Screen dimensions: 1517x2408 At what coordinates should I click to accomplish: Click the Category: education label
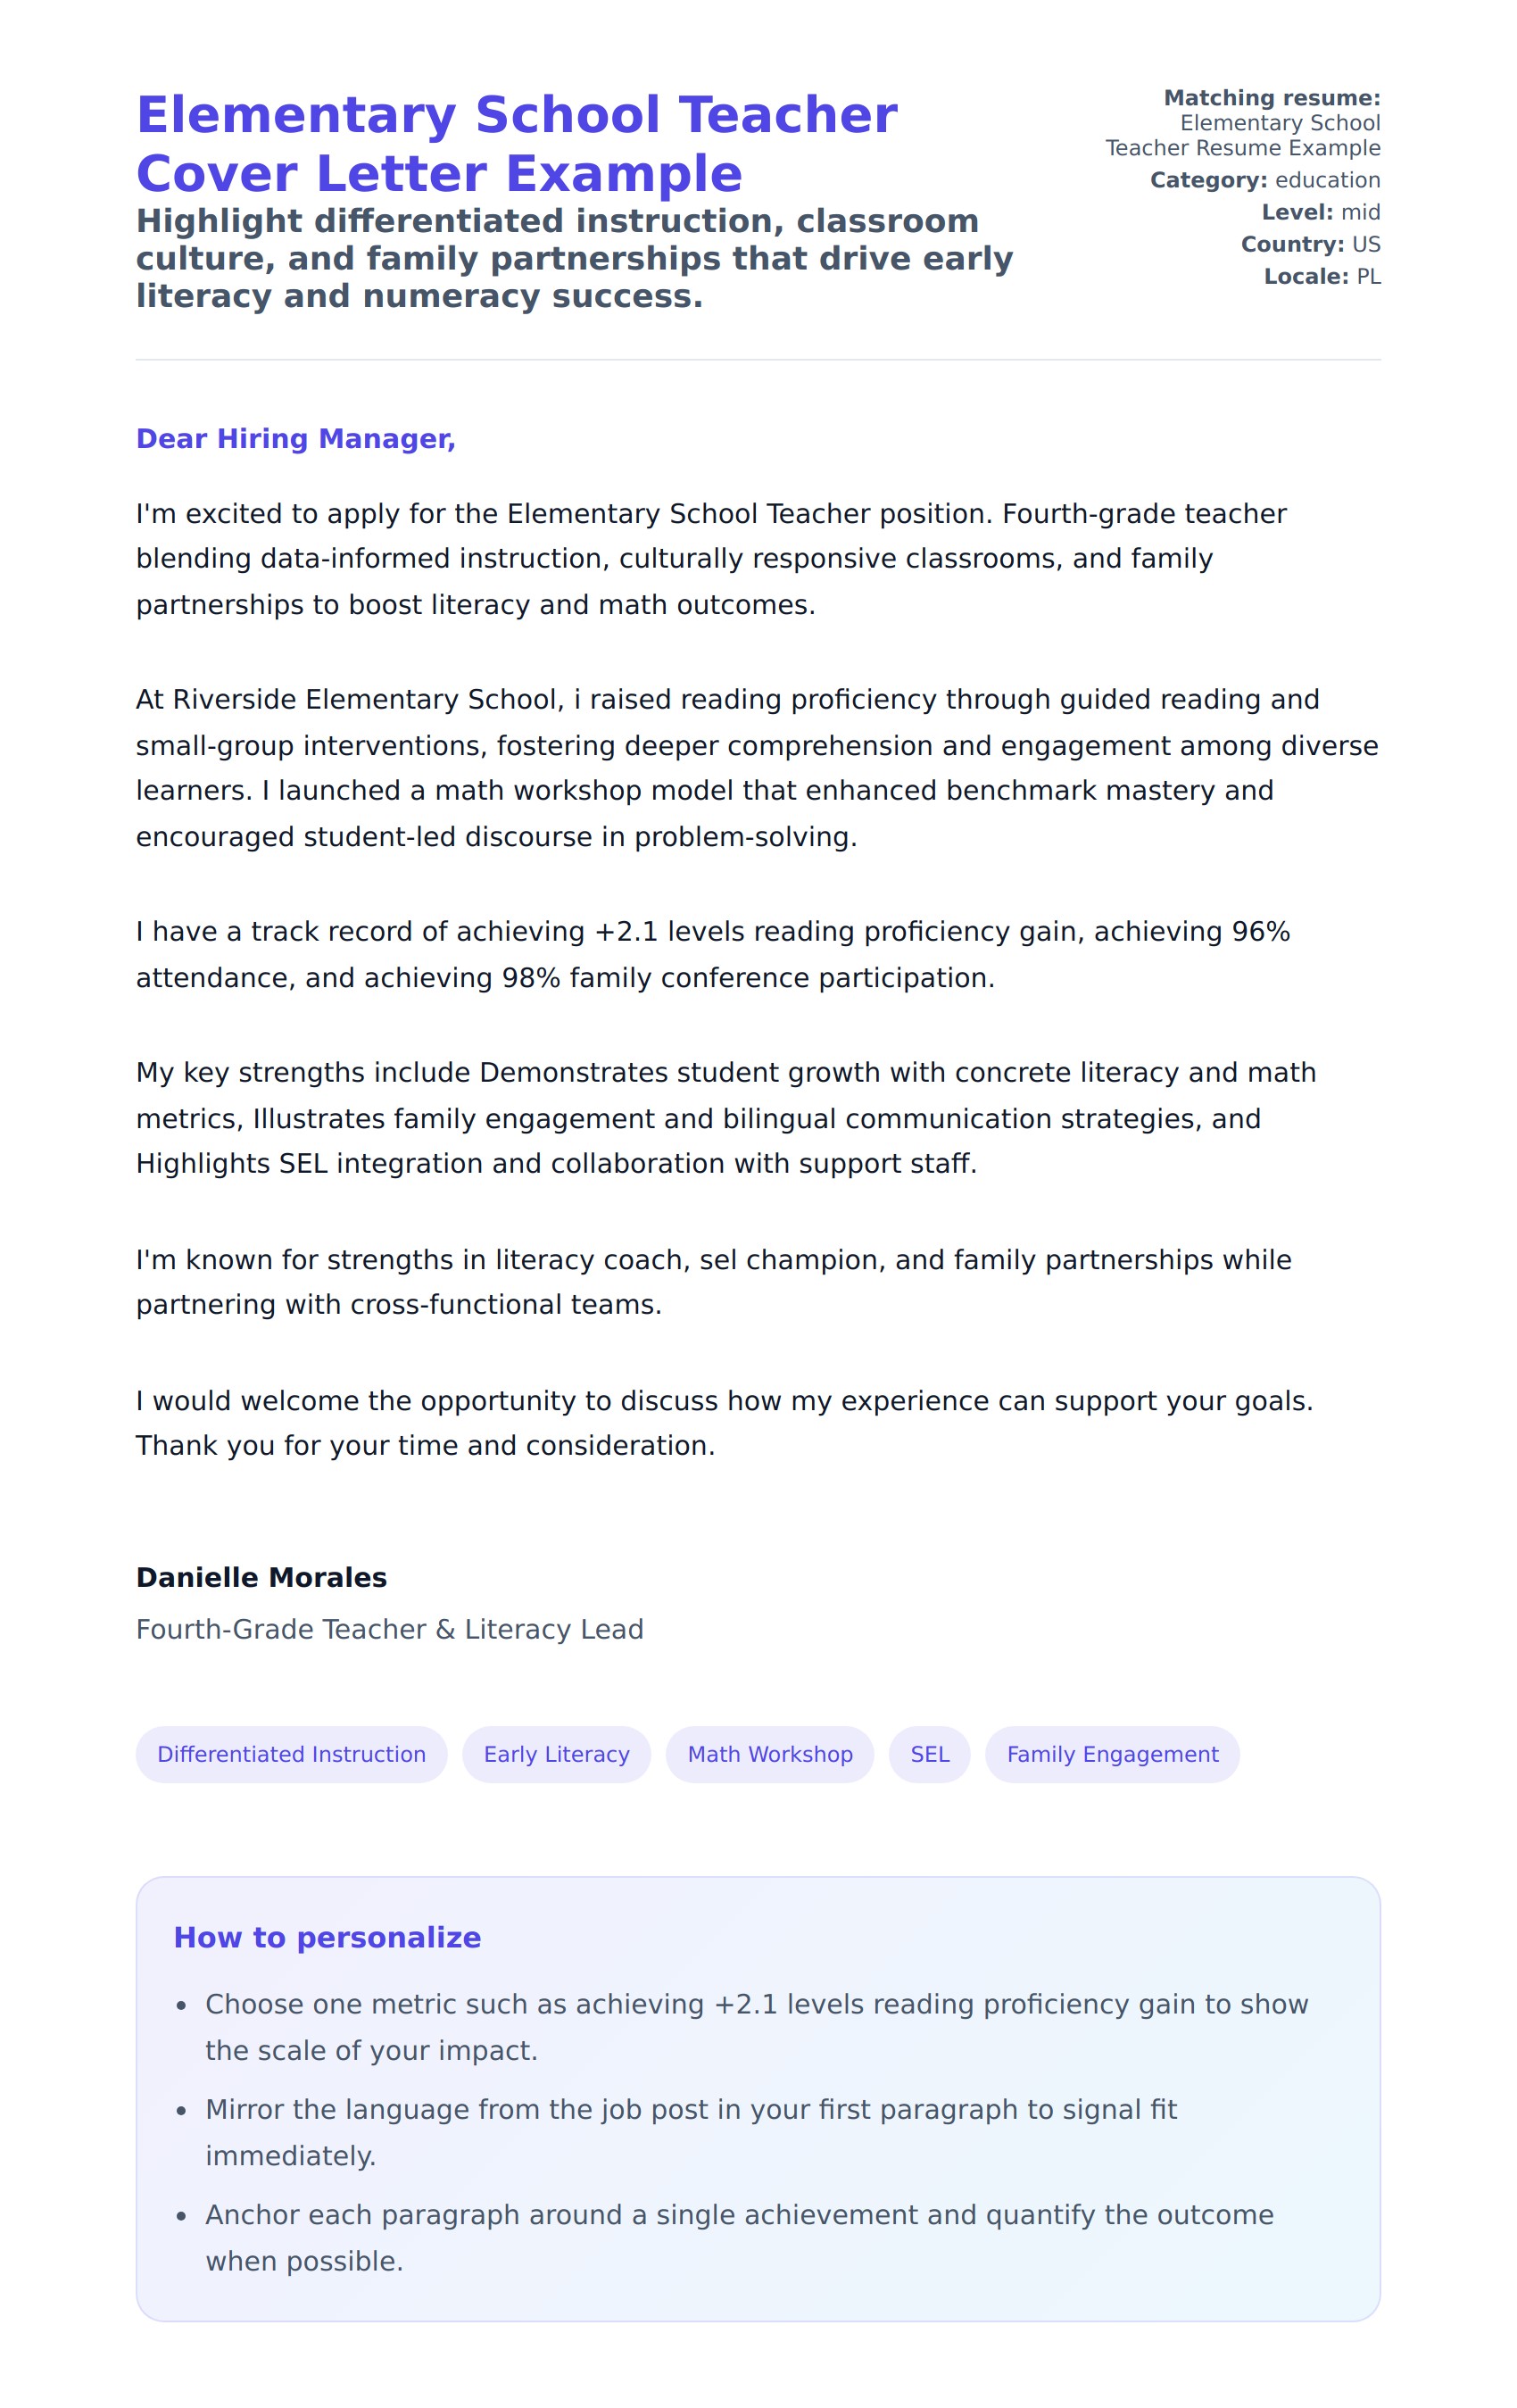1264,180
